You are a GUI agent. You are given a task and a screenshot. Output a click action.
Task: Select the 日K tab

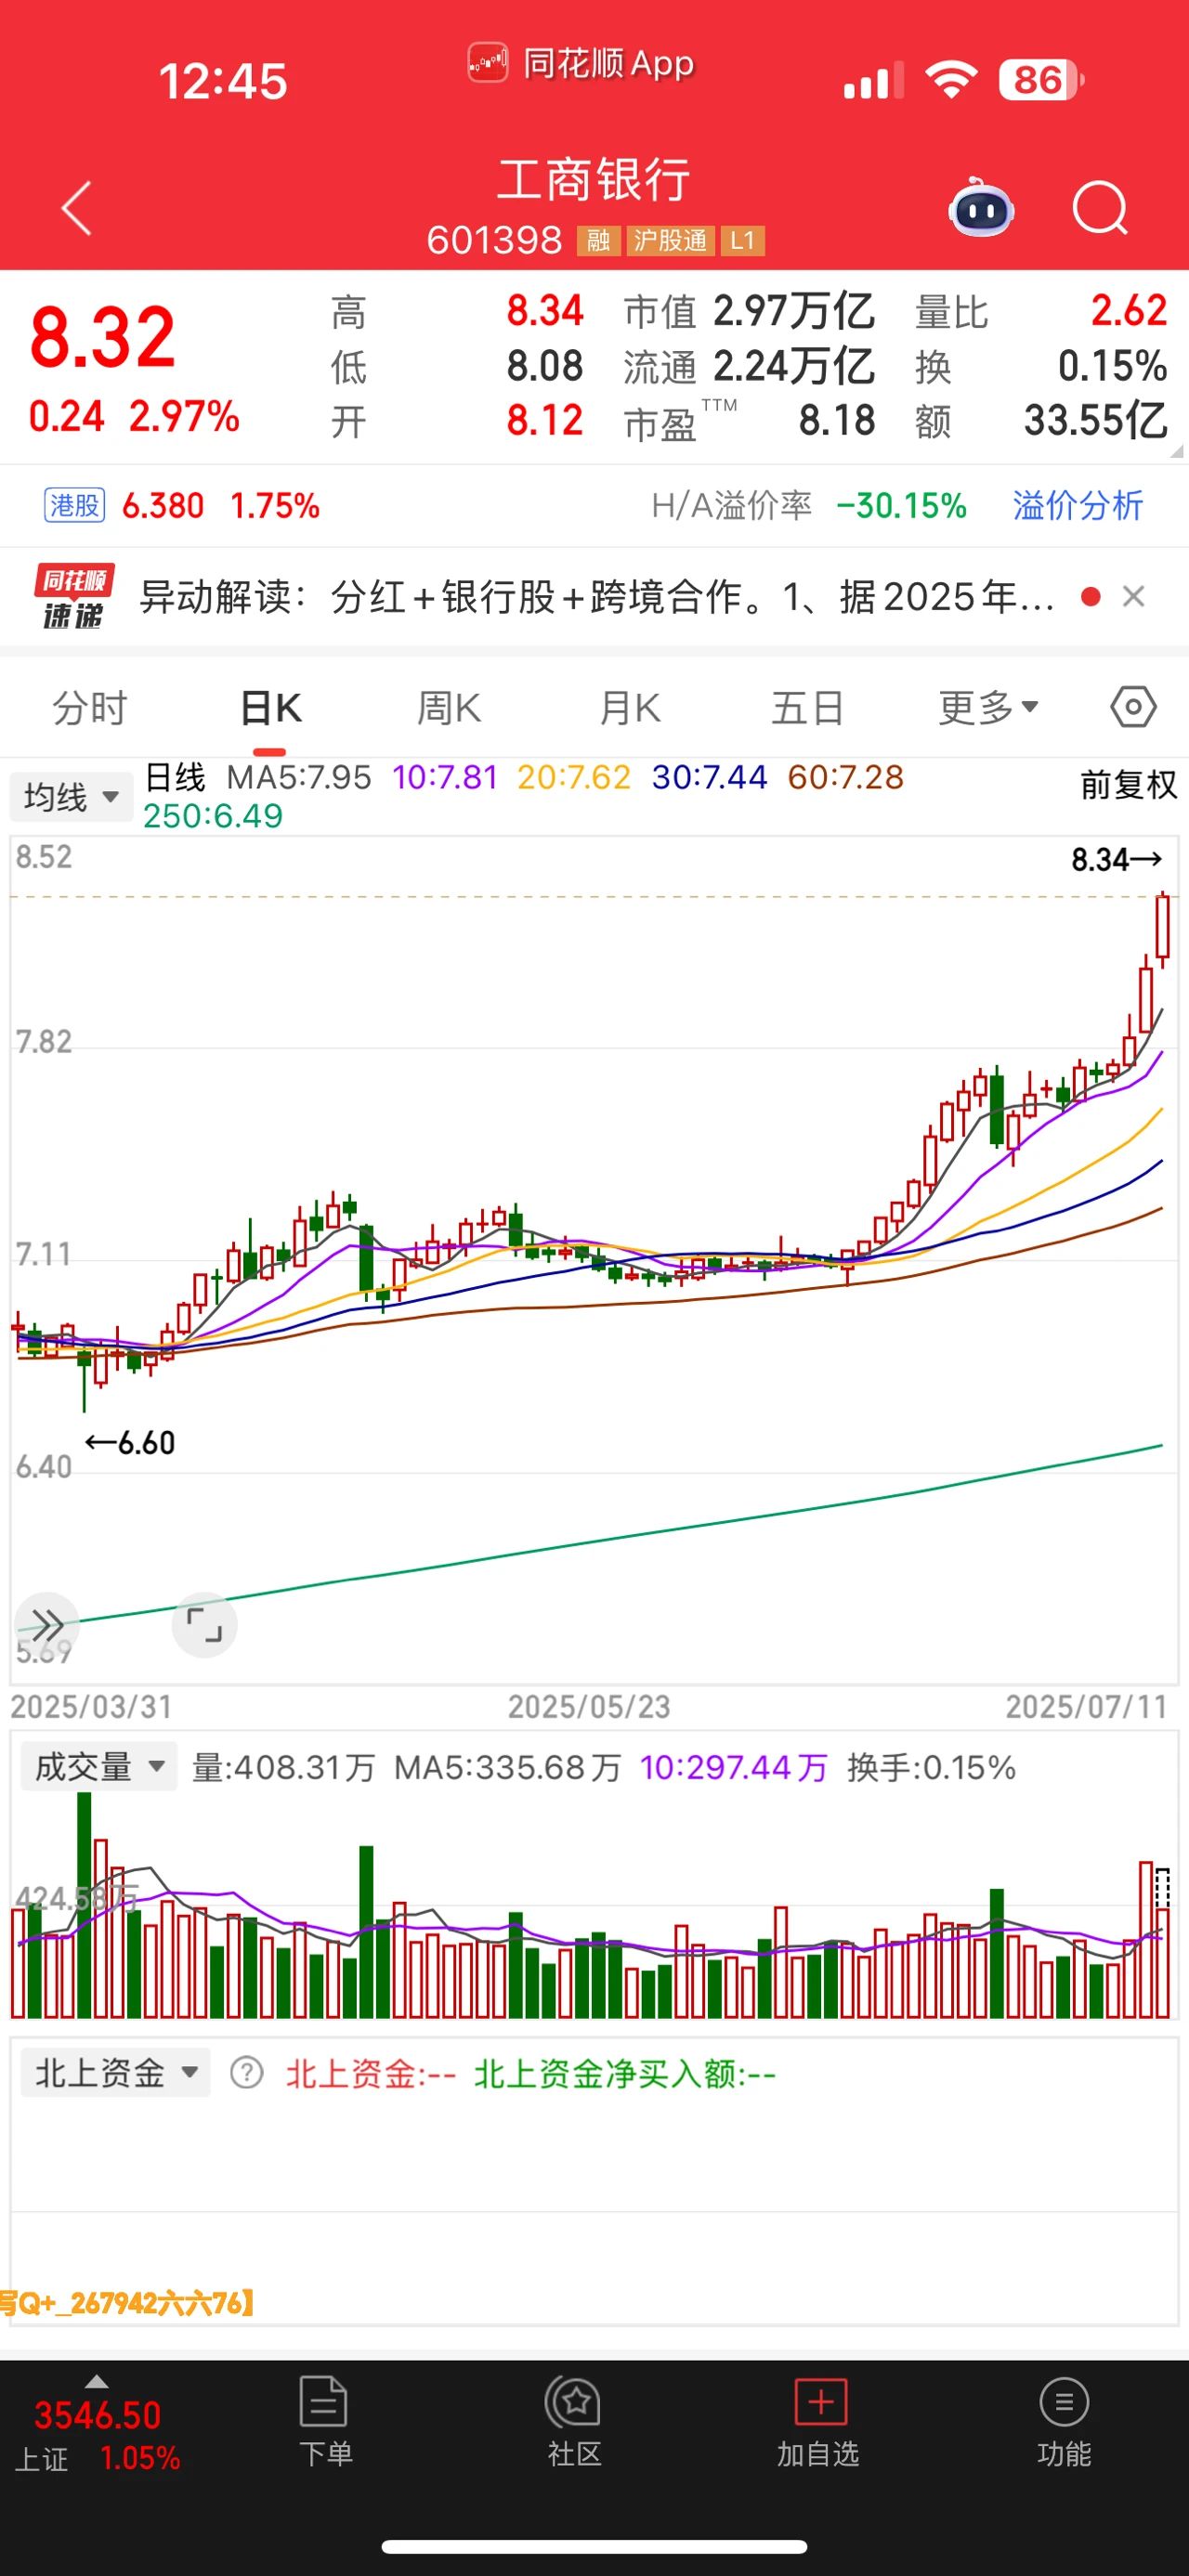[270, 707]
